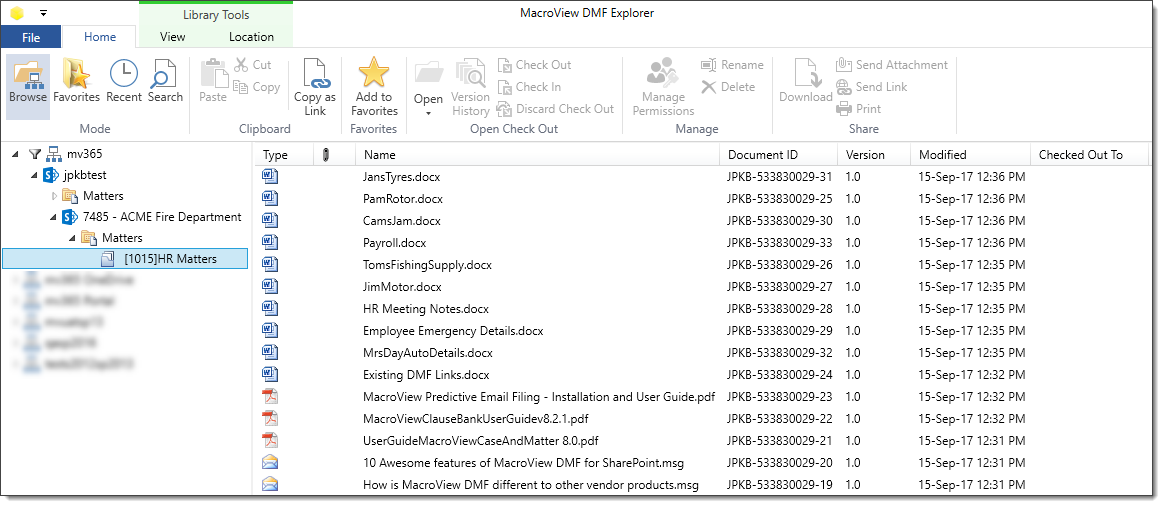1163x506 pixels.
Task: Open Search mode
Action: point(165,82)
